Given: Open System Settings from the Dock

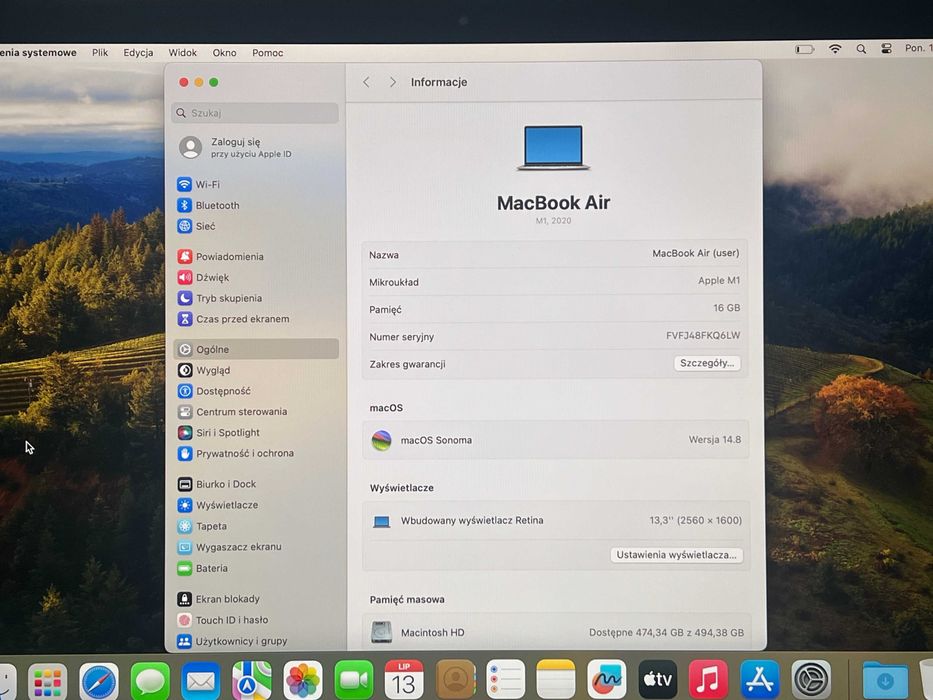Looking at the screenshot, I should click(x=811, y=679).
